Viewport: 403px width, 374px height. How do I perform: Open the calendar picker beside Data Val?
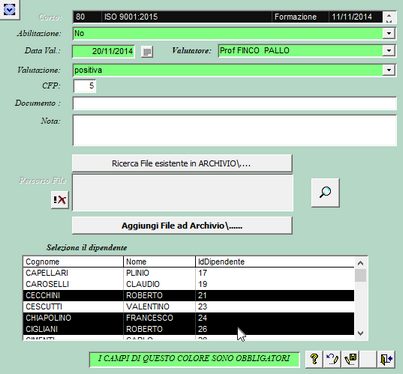click(x=147, y=52)
